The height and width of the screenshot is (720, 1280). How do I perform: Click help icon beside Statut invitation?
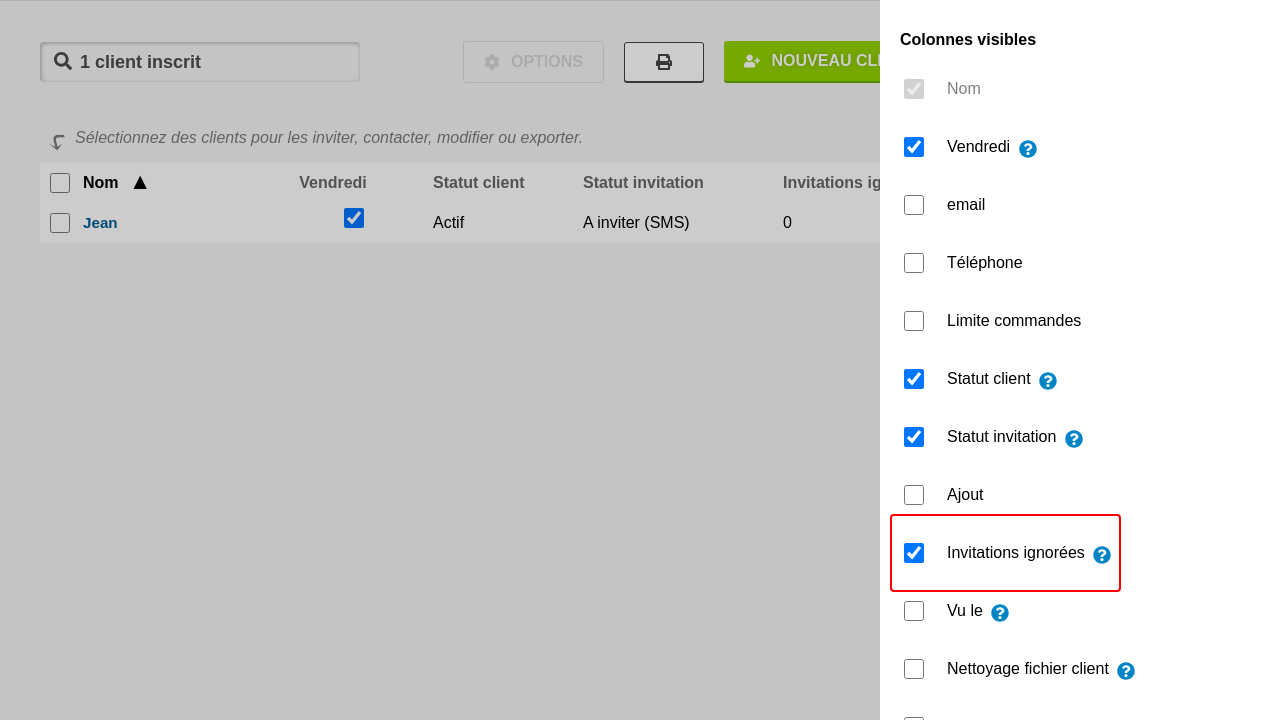point(1074,439)
